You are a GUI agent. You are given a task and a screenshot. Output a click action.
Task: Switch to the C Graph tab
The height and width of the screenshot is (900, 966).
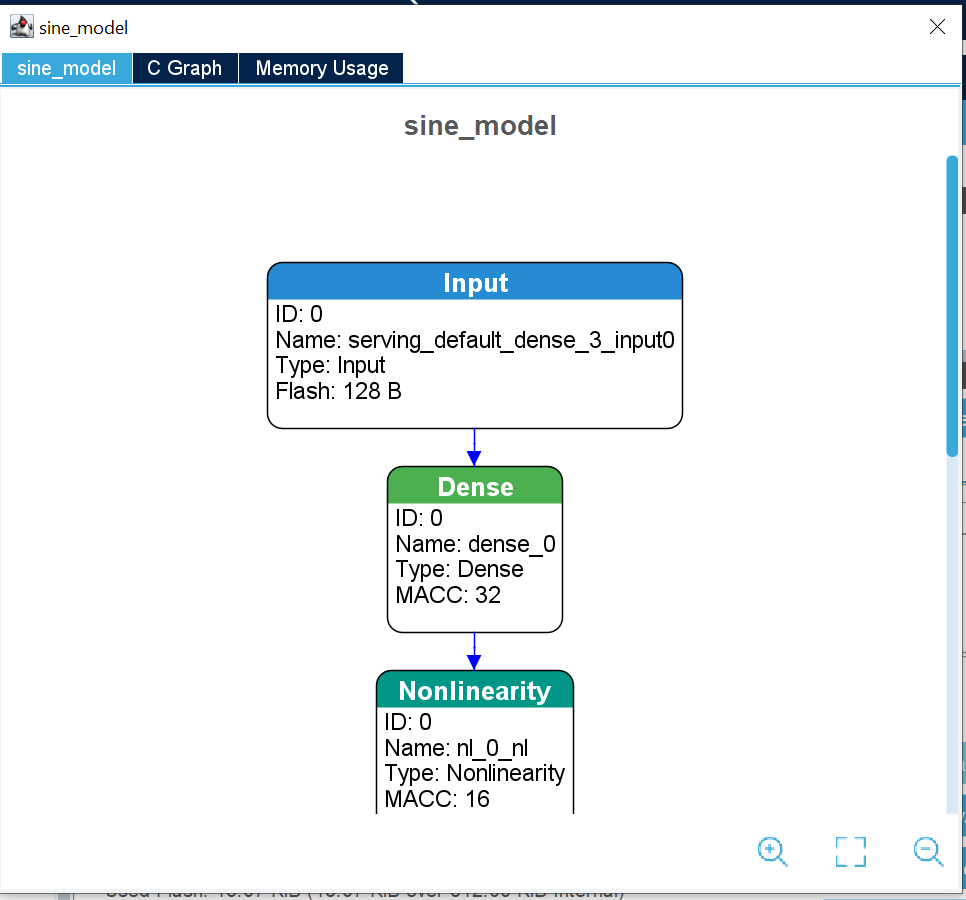pos(184,68)
